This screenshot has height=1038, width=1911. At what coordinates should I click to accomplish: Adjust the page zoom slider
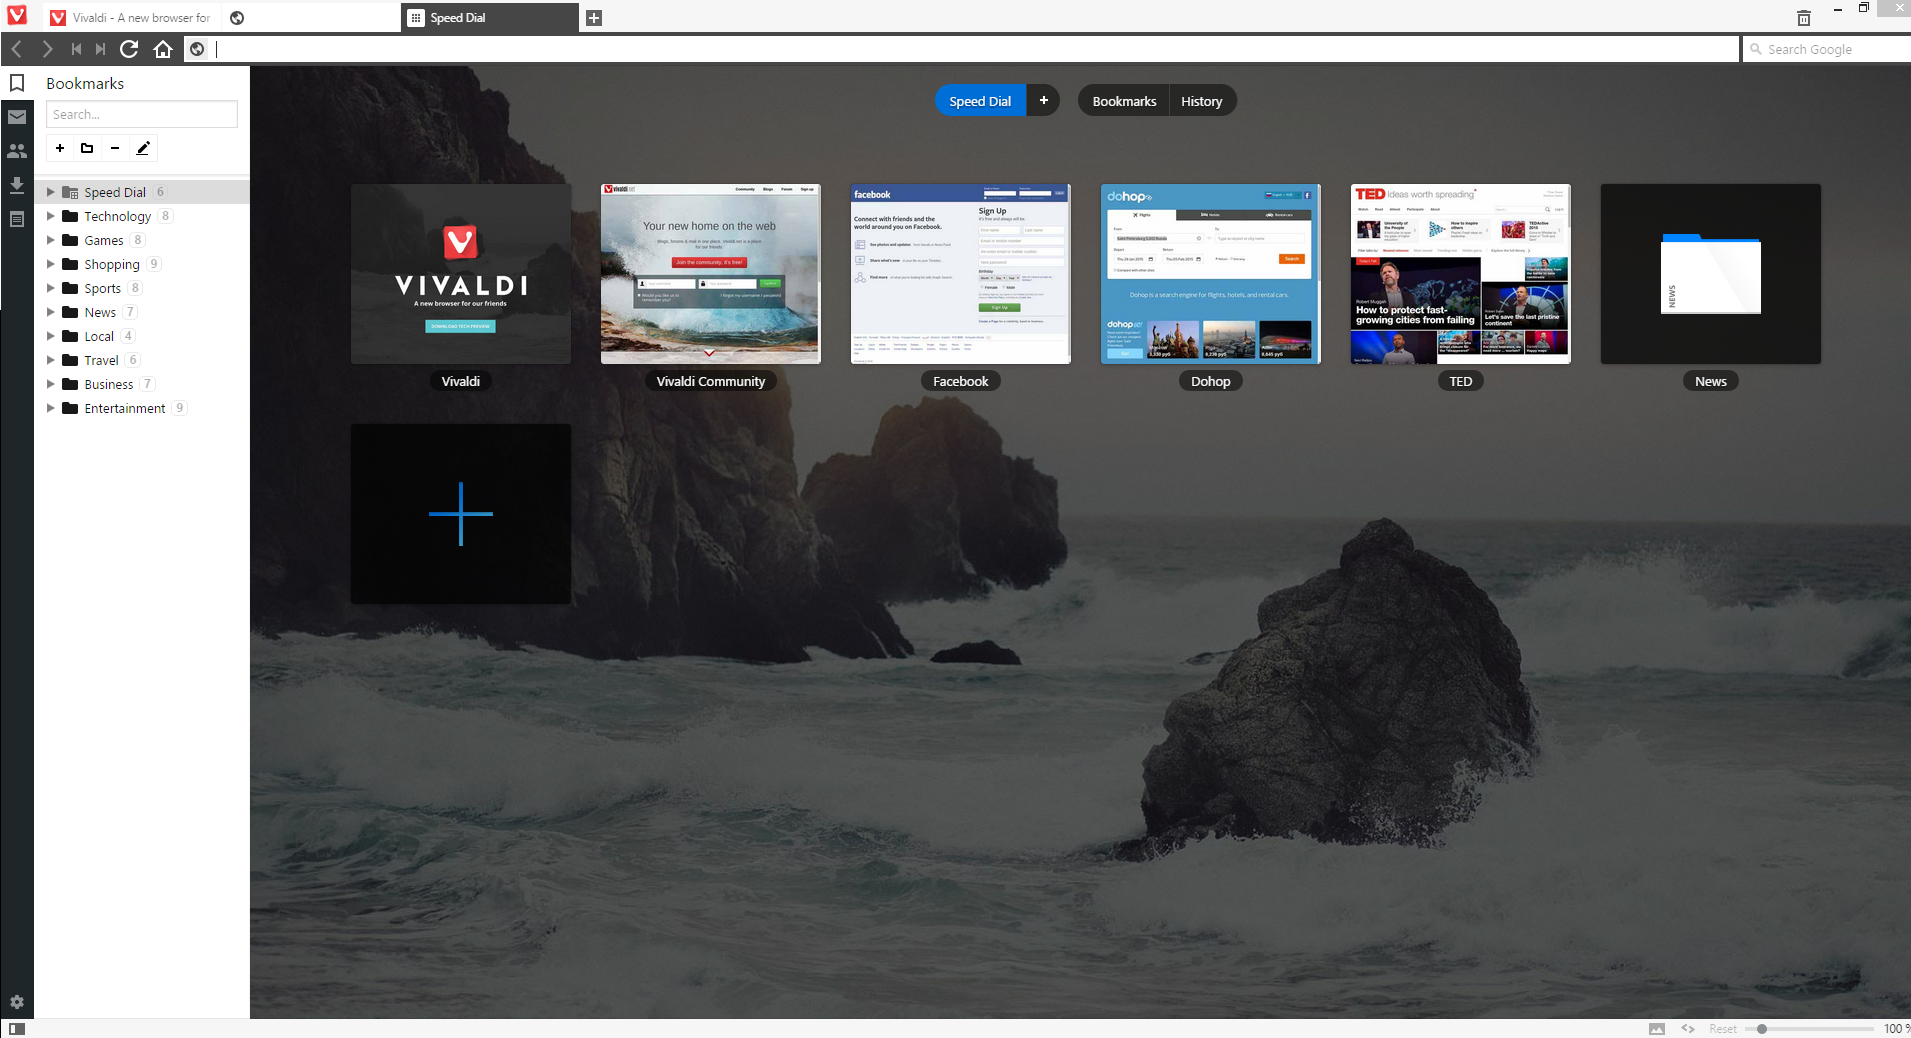1810,1028
